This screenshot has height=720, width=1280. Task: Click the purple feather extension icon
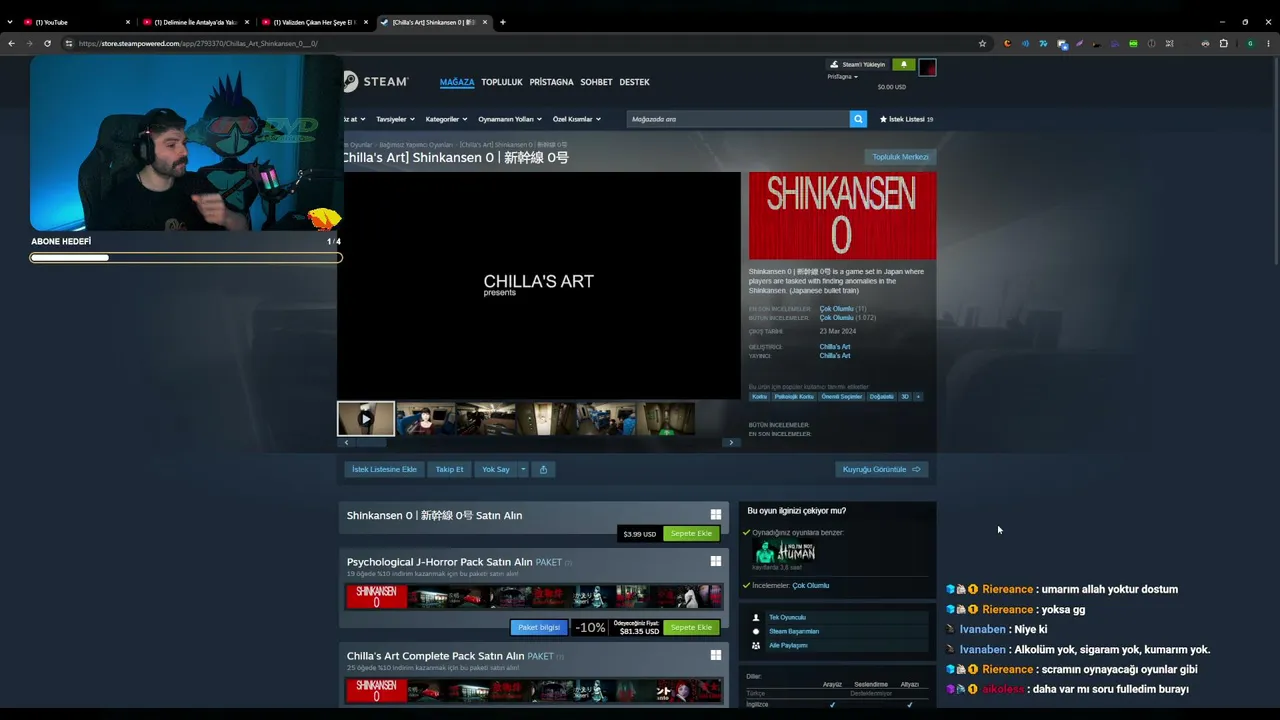point(1079,43)
